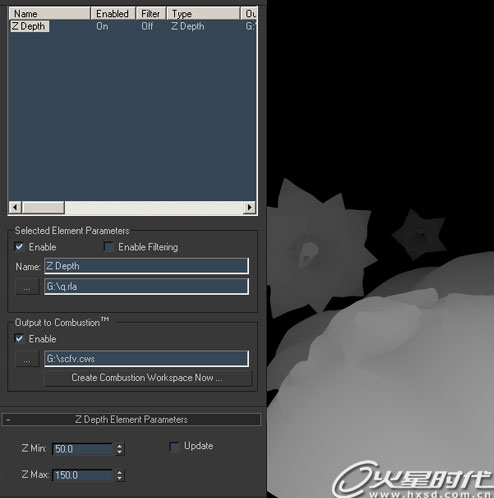
Task: Click the Name field containing Z Depth
Action: [146, 266]
